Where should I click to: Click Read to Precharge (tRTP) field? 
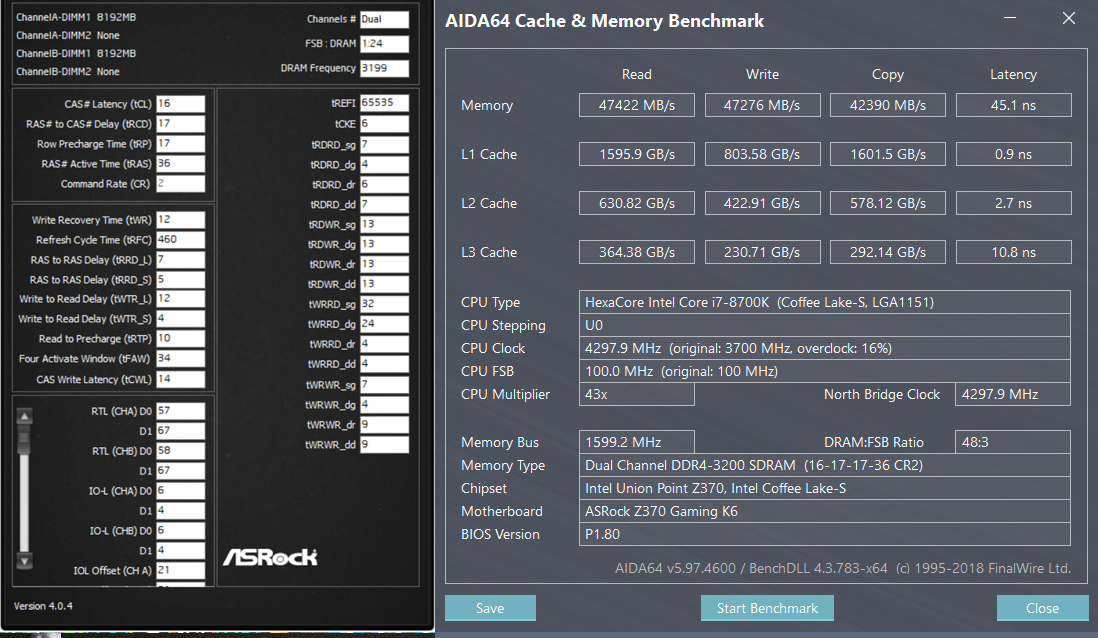pos(181,338)
